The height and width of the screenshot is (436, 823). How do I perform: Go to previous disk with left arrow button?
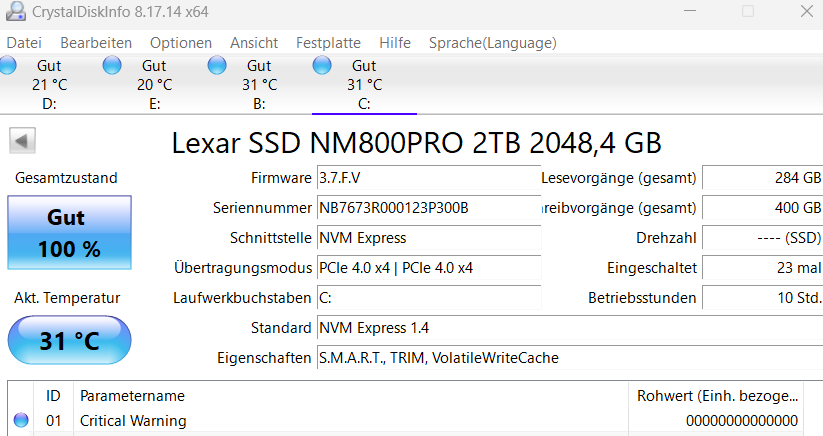22,141
